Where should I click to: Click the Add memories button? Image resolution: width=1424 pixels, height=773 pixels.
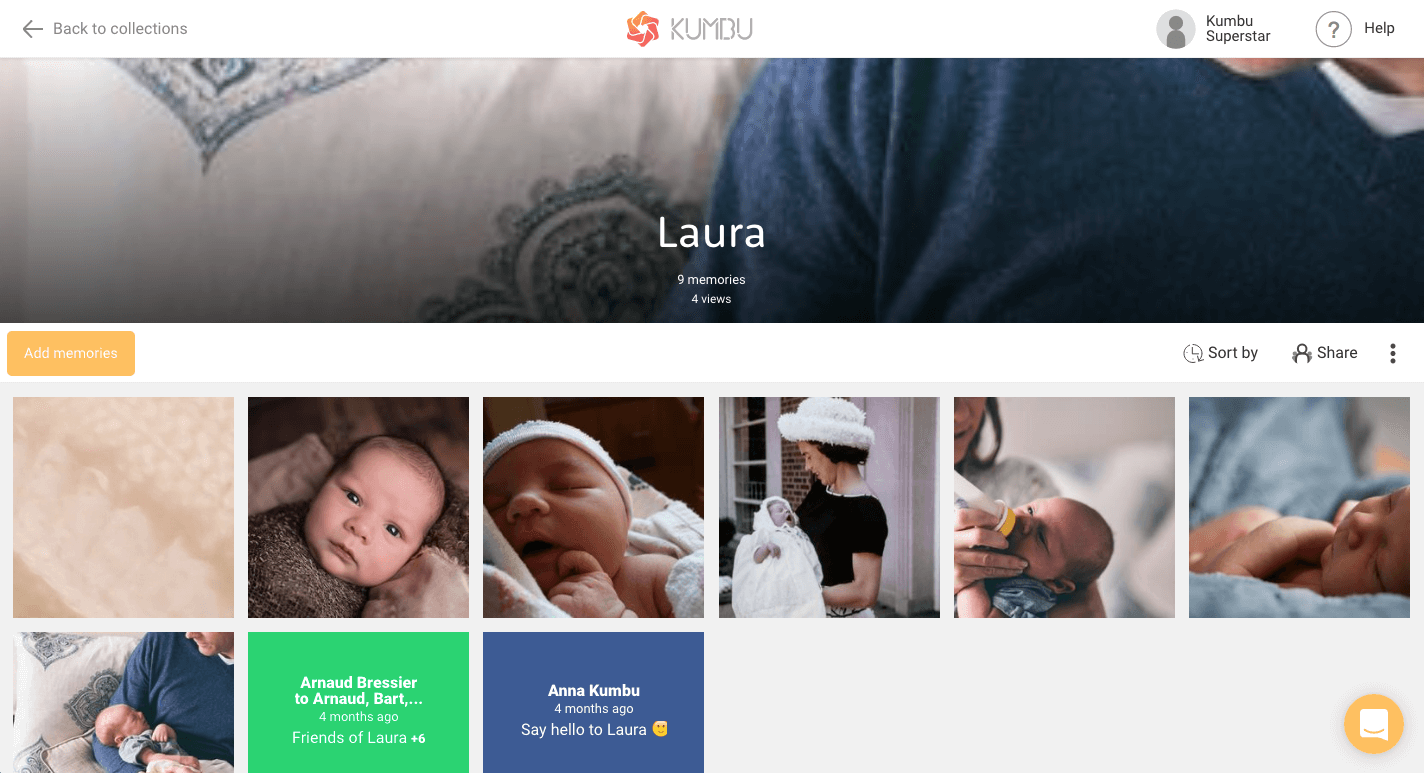(71, 353)
